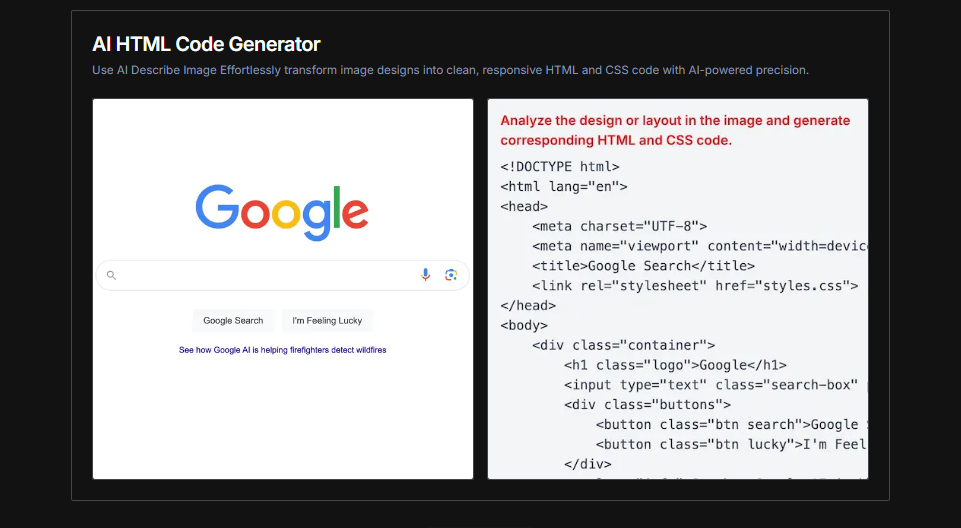Click the Google Lens camera icon
The width and height of the screenshot is (961, 528).
tap(451, 275)
